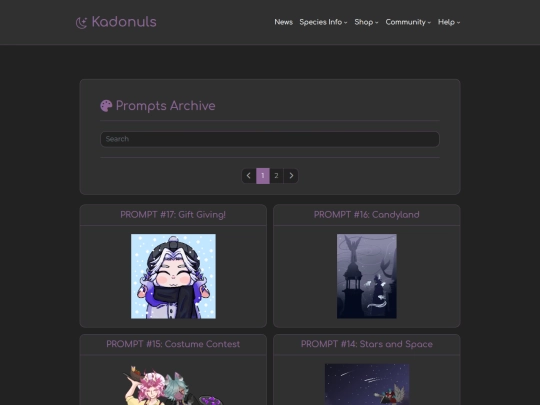Open the Community dropdown menu

click(408, 22)
